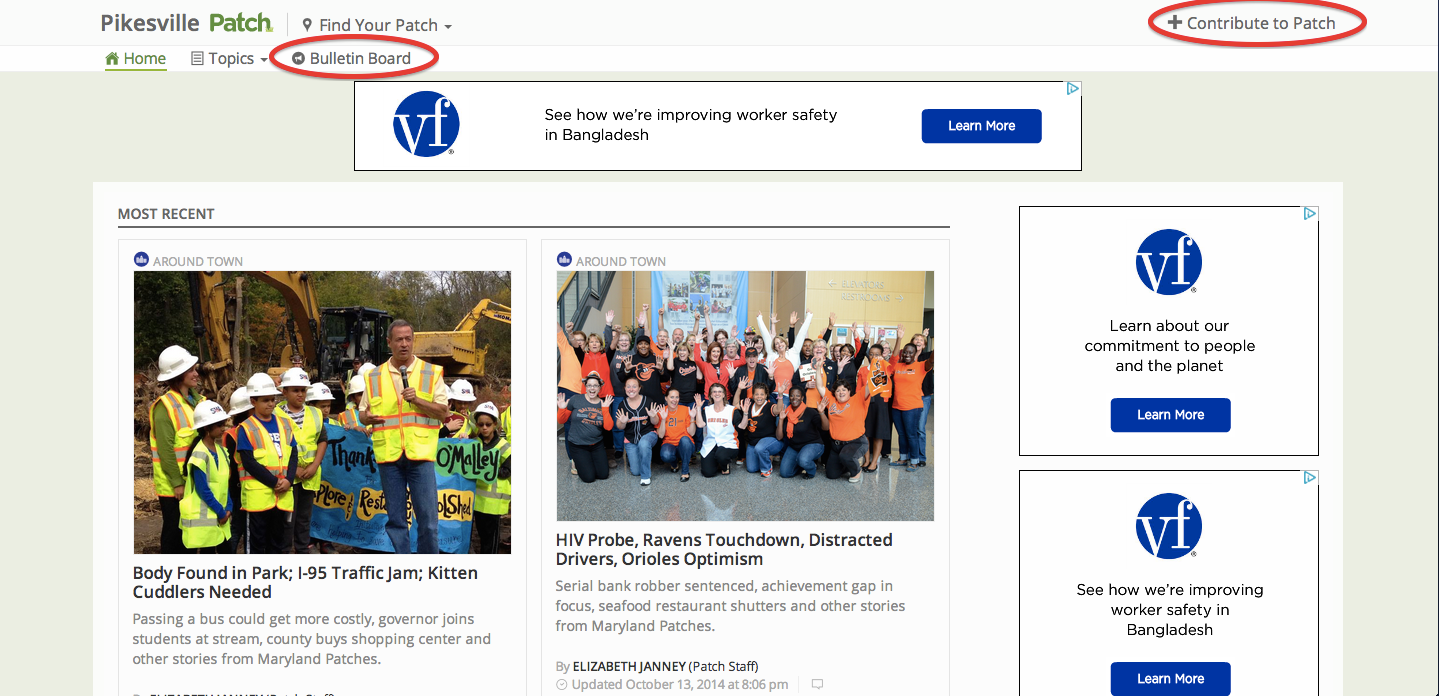This screenshot has width=1439, height=696.
Task: Click Around Town icon above the HIV Probe article
Action: (564, 260)
